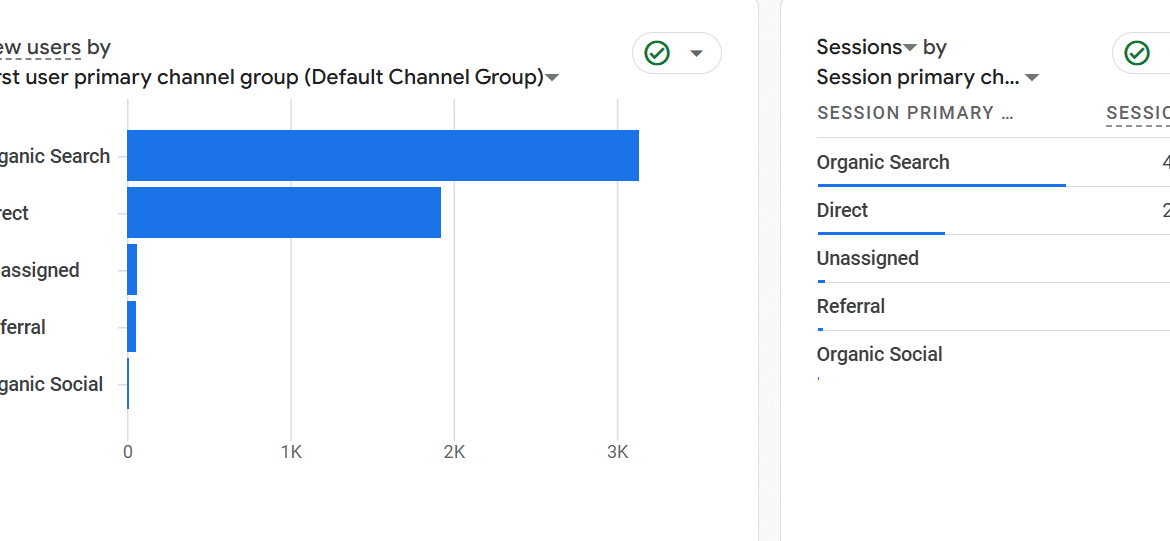Click green checkmark icon in Sessions card

(x=1137, y=53)
